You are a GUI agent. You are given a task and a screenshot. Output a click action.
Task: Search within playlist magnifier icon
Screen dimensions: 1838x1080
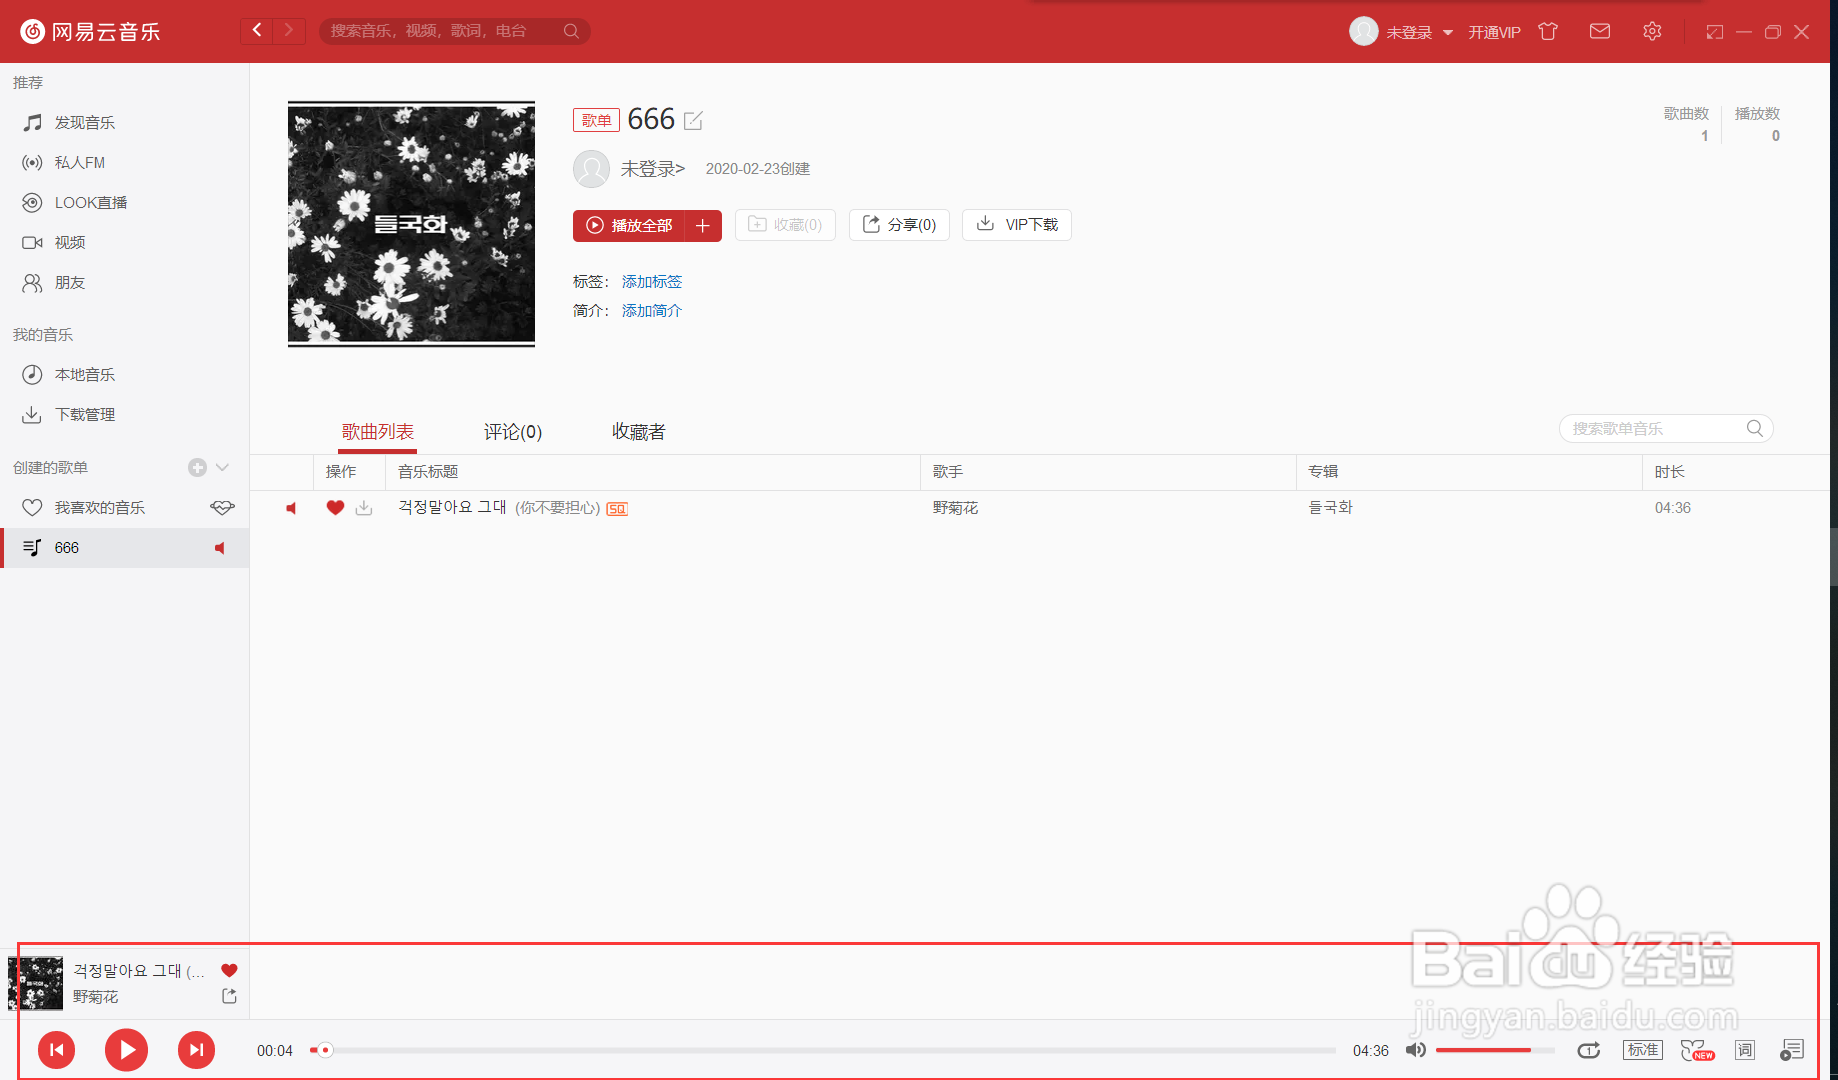click(1755, 428)
